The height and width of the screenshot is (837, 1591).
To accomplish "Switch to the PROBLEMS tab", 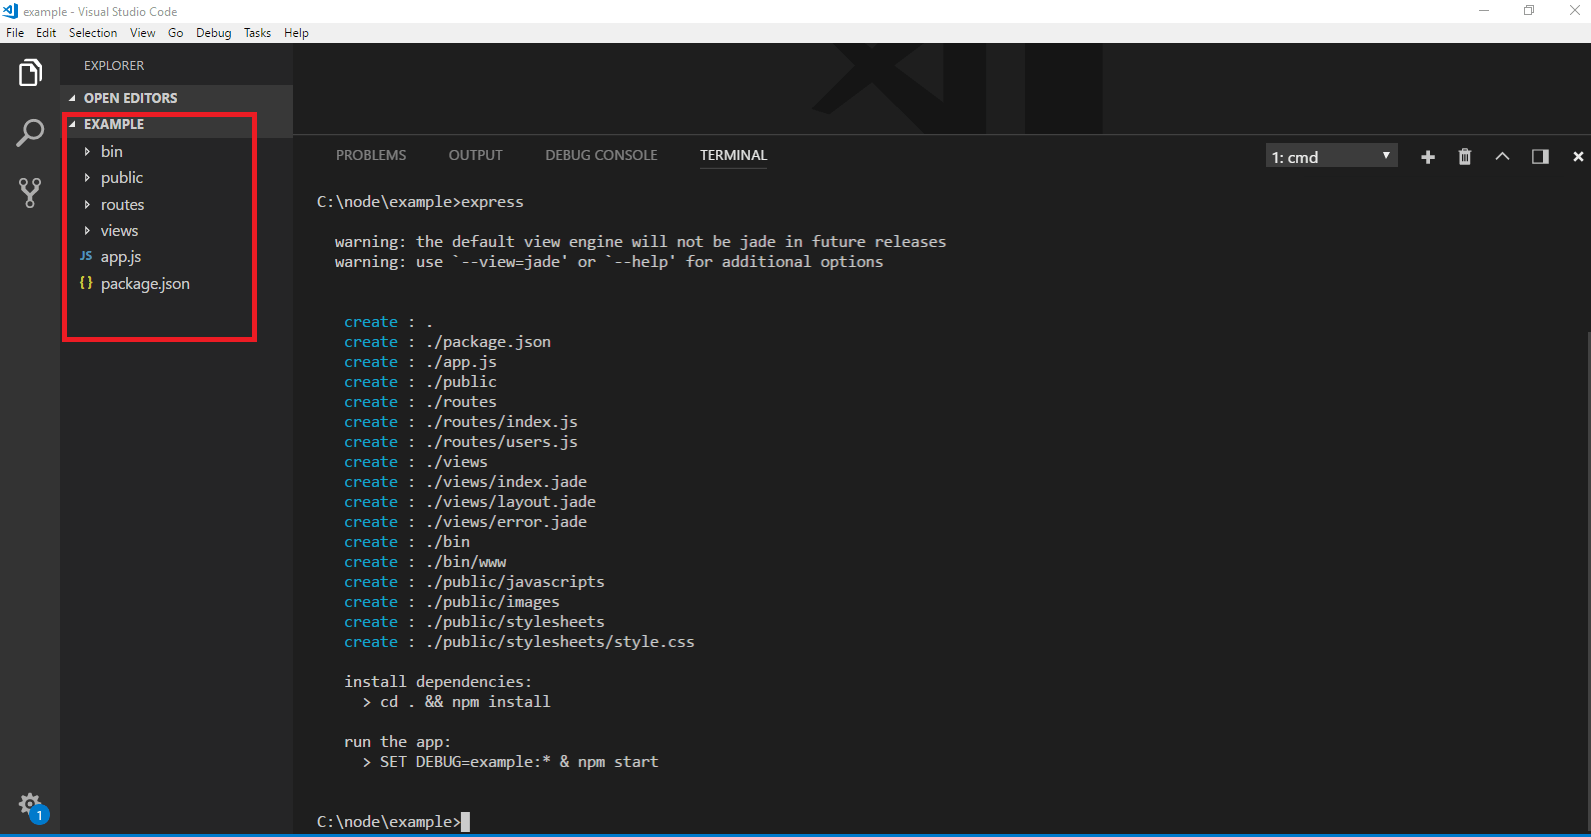I will [371, 155].
